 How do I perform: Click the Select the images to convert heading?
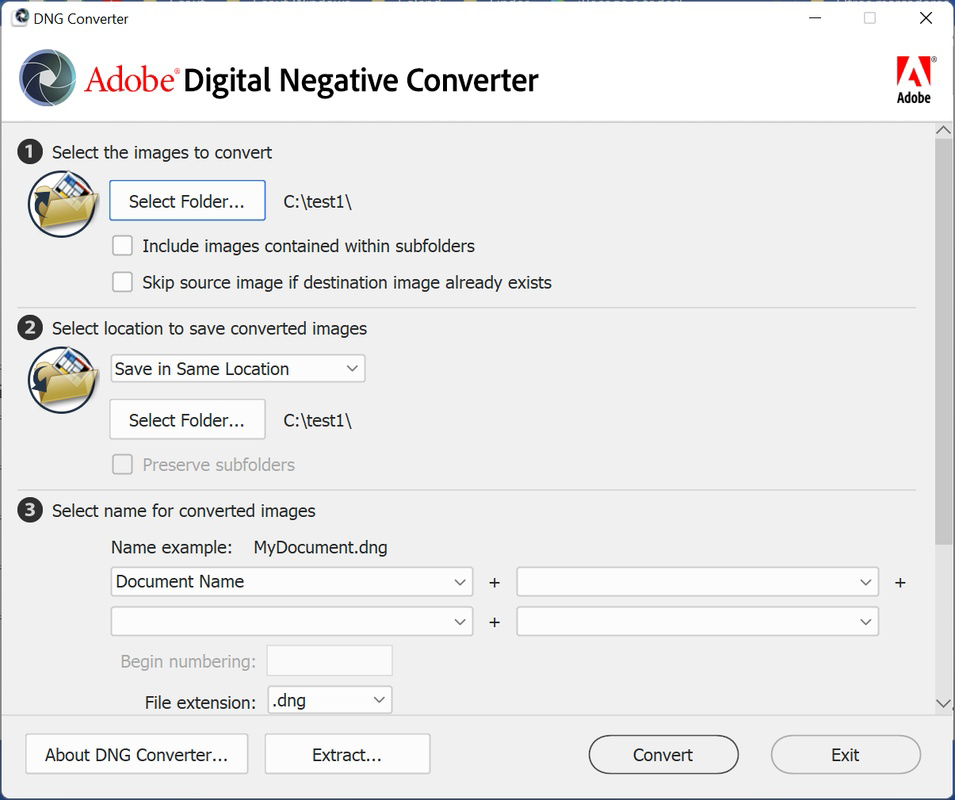point(162,152)
